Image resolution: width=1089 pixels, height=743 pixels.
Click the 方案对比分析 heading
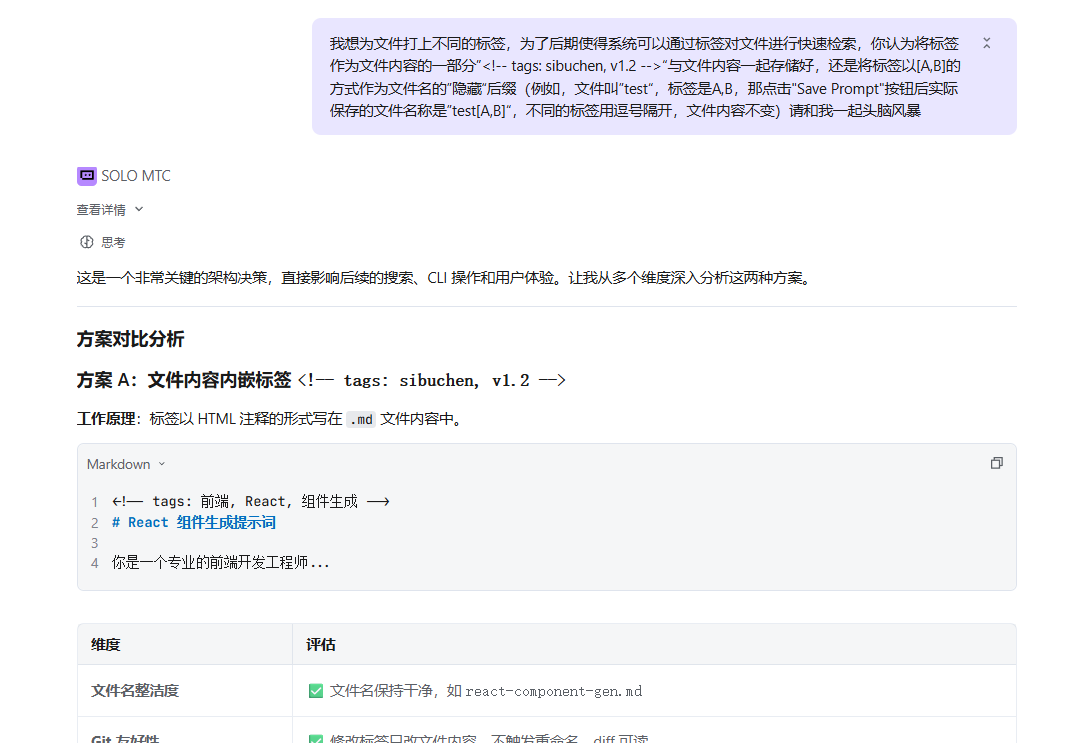pyautogui.click(x=130, y=339)
